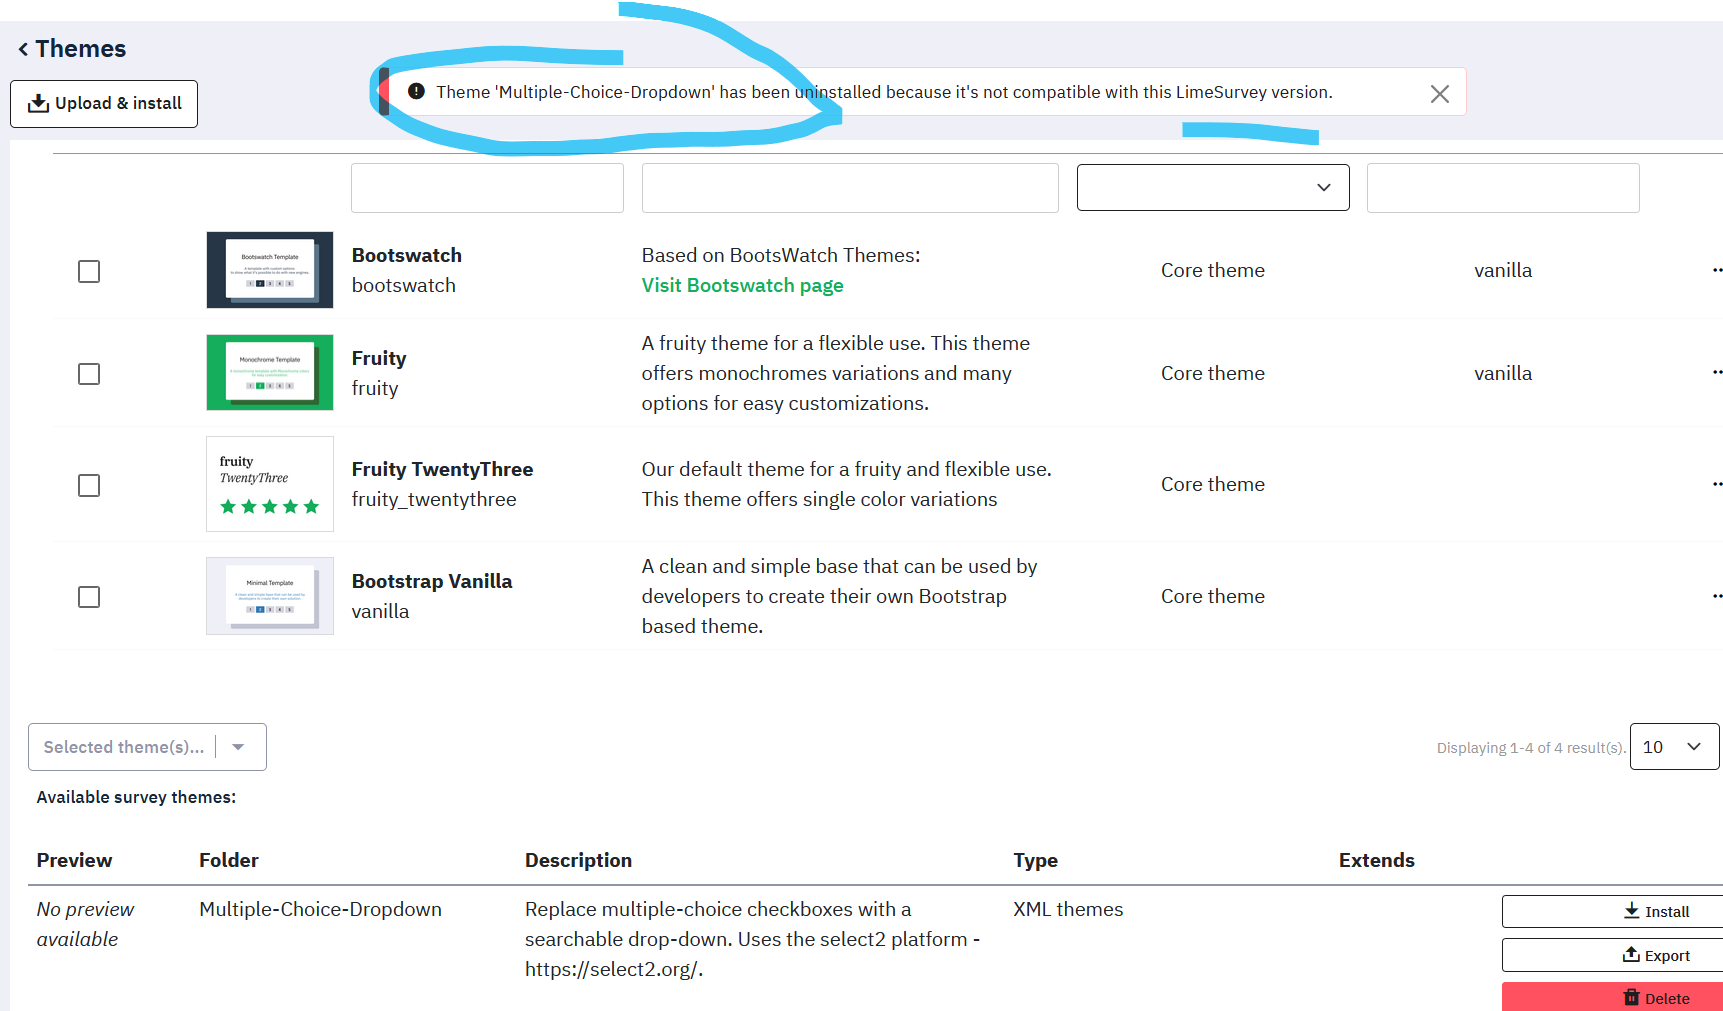
Task: Expand the theme type filter dropdown
Action: pos(1212,188)
